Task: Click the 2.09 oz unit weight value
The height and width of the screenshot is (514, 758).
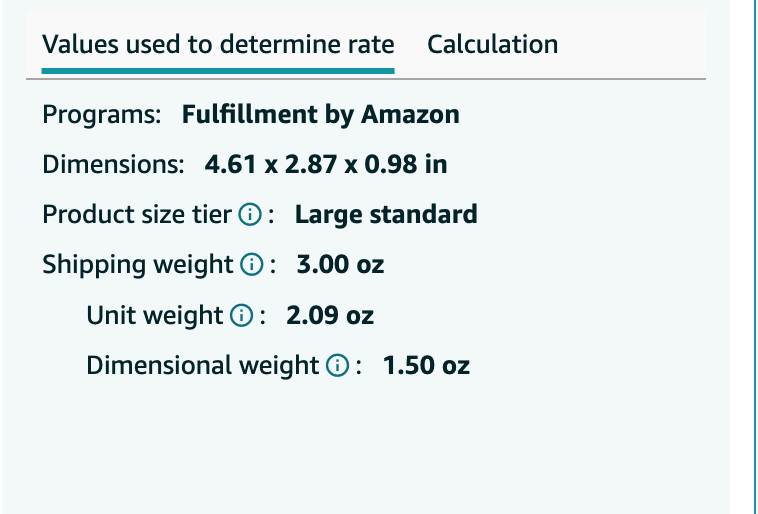Action: [x=330, y=315]
